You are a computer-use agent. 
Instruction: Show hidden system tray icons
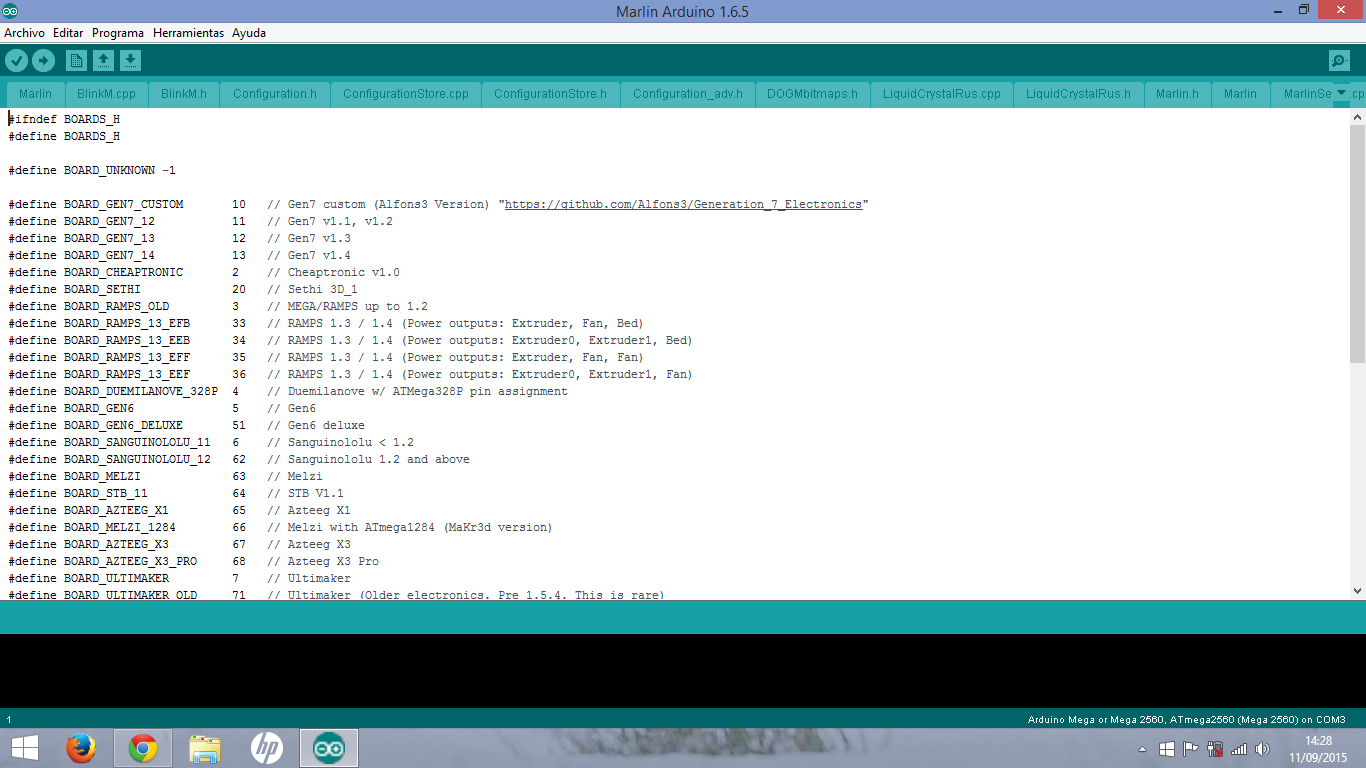point(1143,749)
